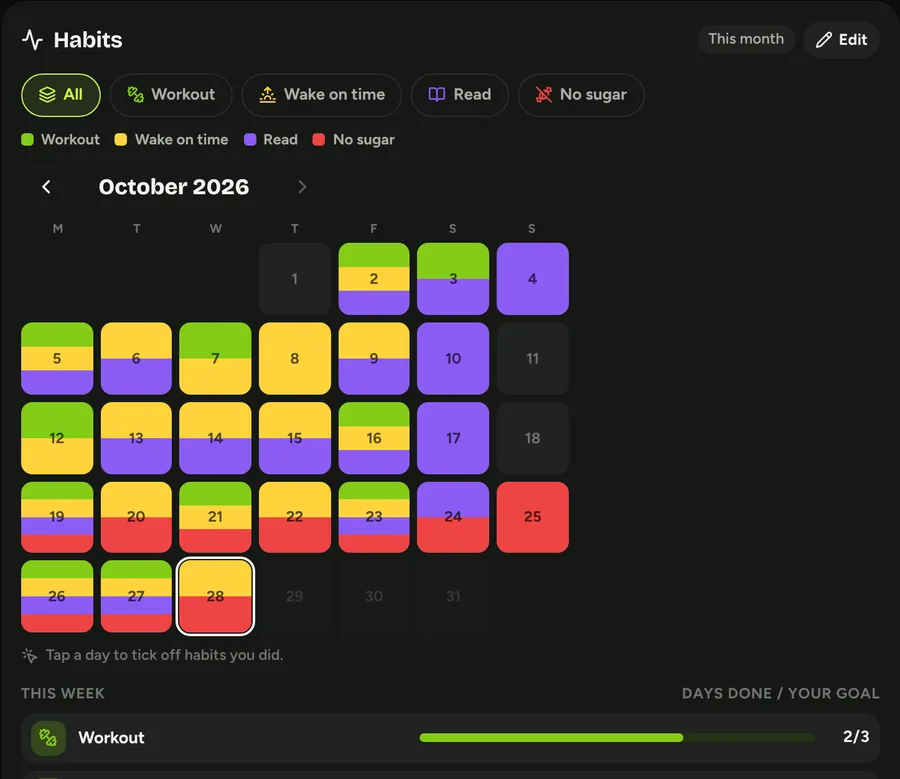Click the dumbbell icon in Workout filter chip
Viewport: 900px width, 779px height.
135,95
